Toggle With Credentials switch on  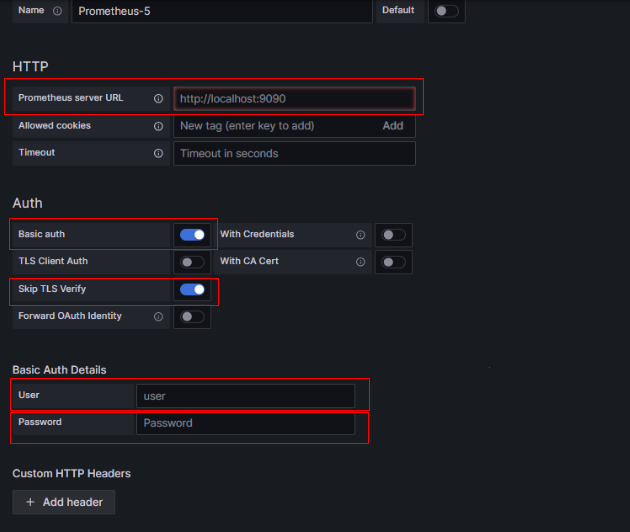click(x=393, y=235)
